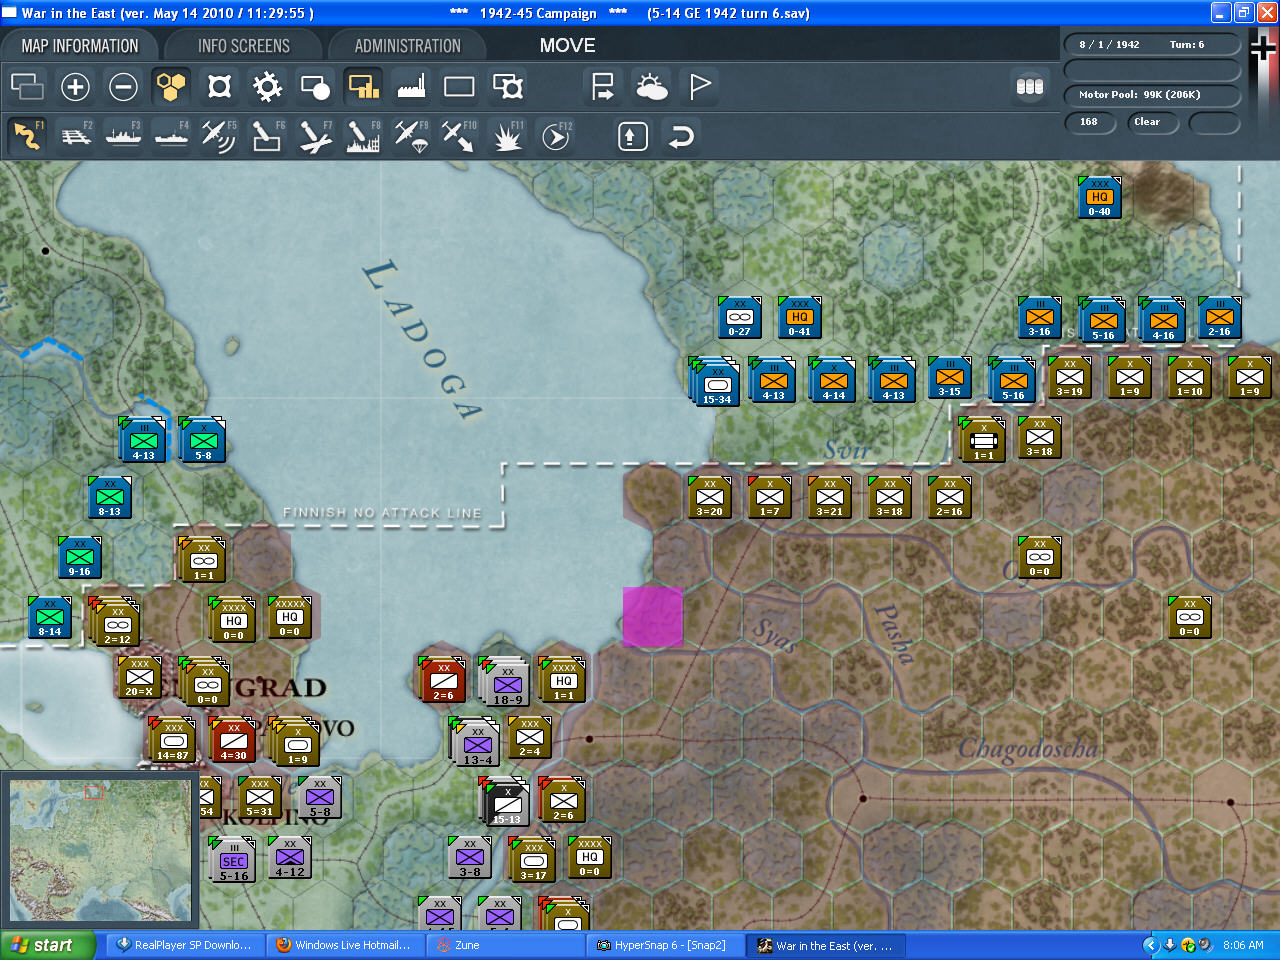Open Windows Live Hotmail taskbar item
The image size is (1280, 960).
(x=343, y=945)
